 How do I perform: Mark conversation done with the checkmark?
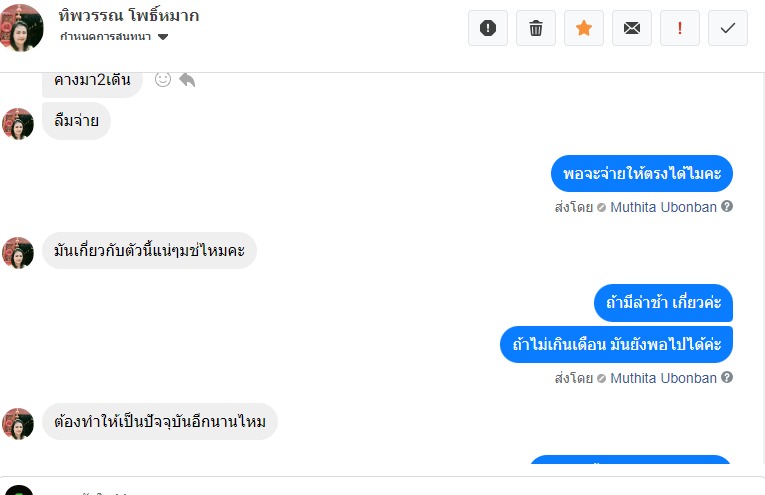click(x=728, y=28)
